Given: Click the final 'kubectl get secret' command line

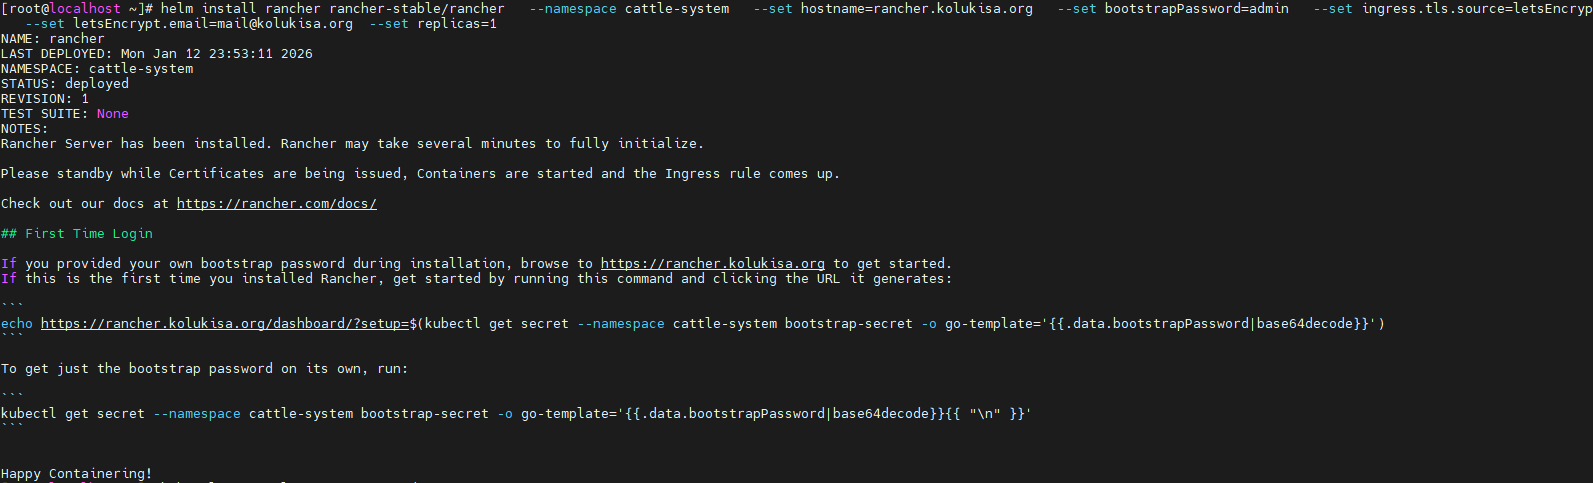Looking at the screenshot, I should click(515, 414).
